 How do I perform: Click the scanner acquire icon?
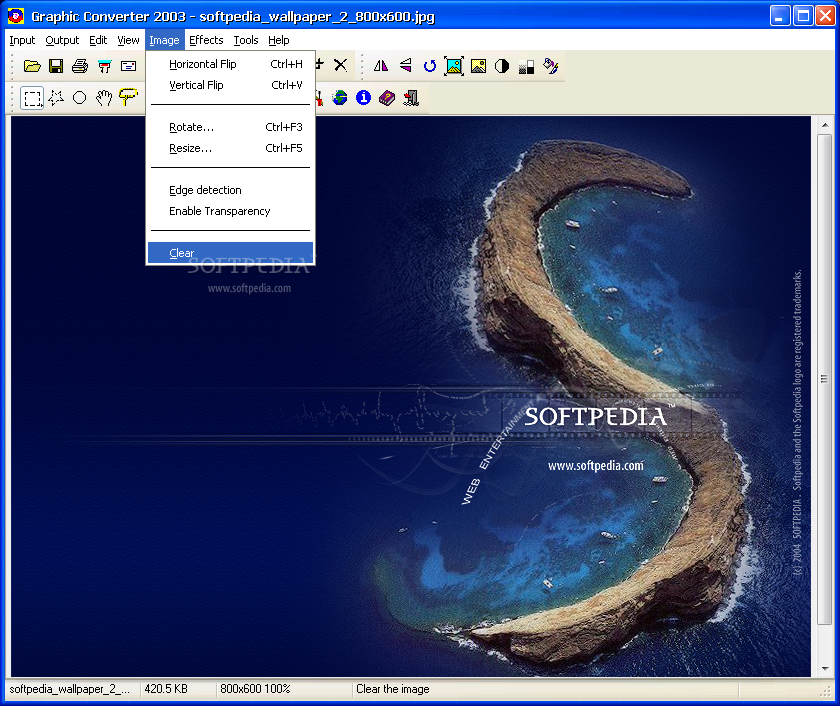[104, 66]
